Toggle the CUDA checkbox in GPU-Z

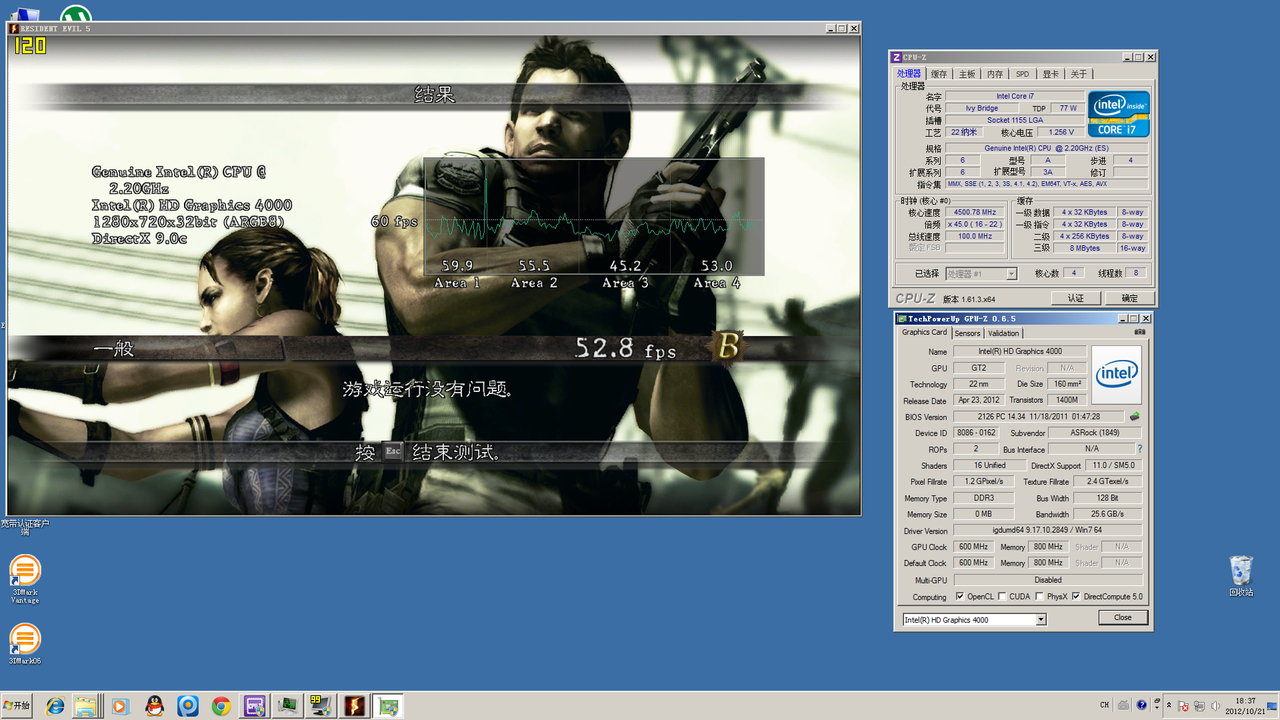1002,596
